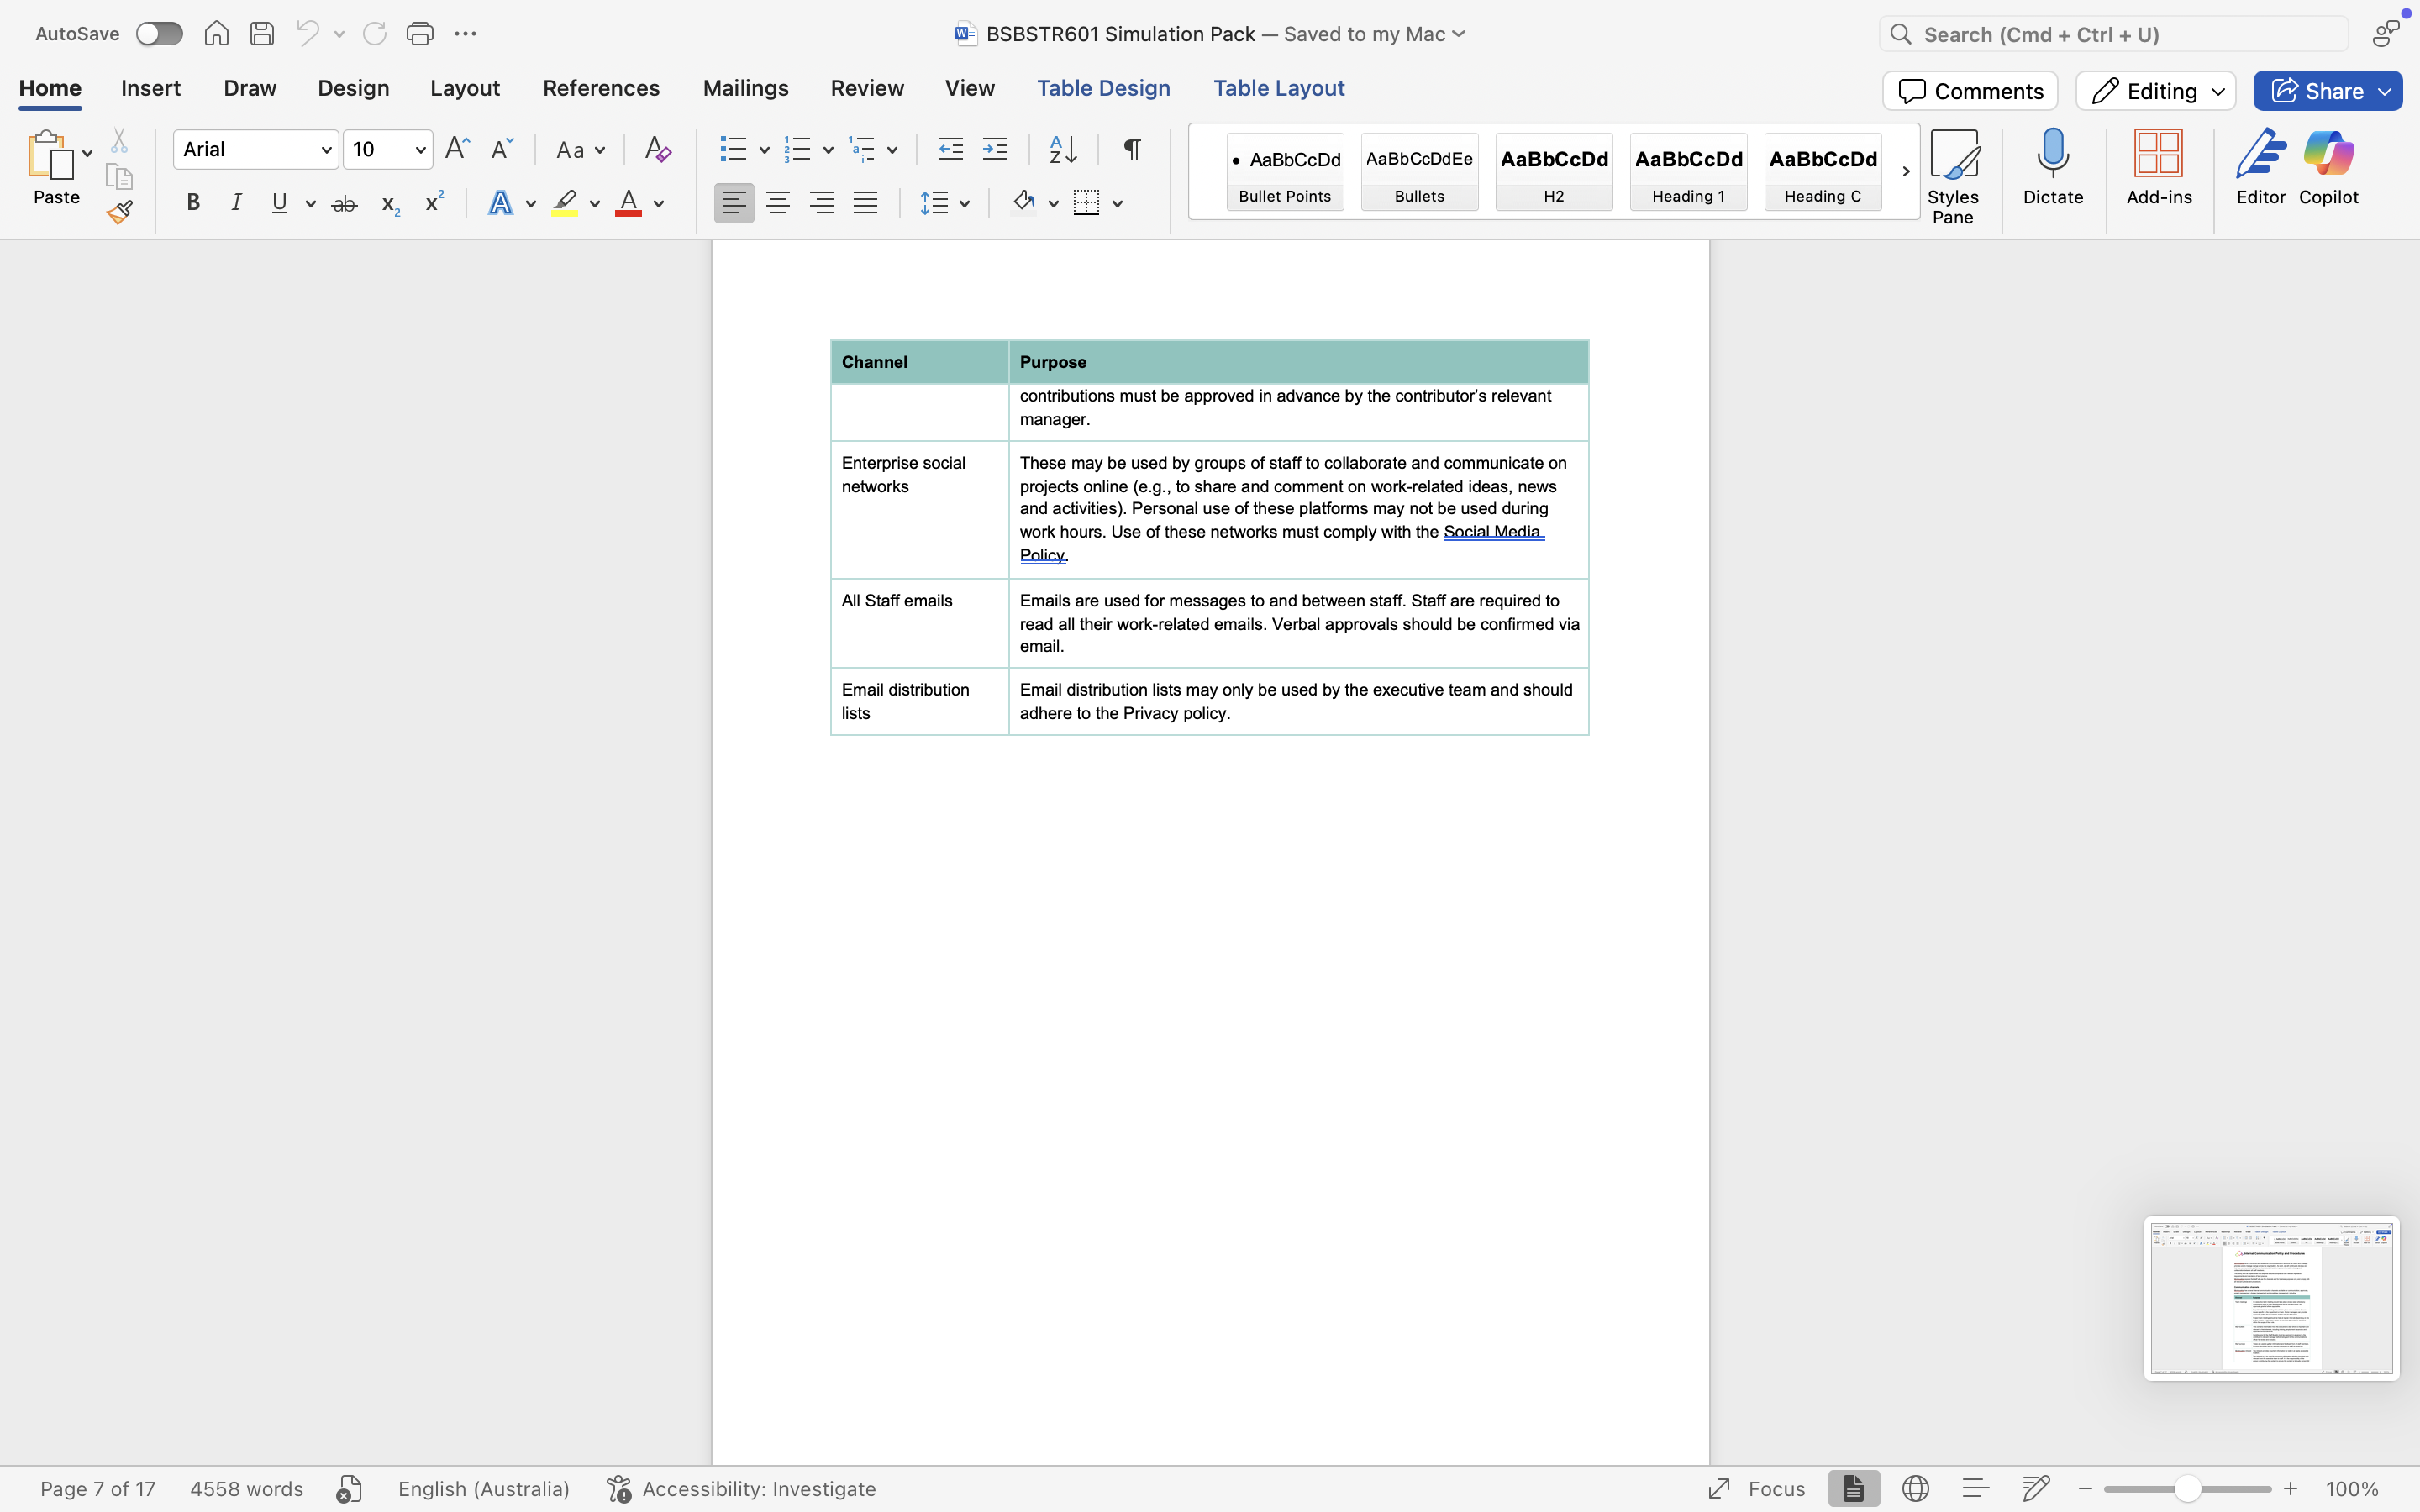The height and width of the screenshot is (1512, 2420).
Task: Show paragraph marks with pilcrow icon
Action: pos(1132,150)
